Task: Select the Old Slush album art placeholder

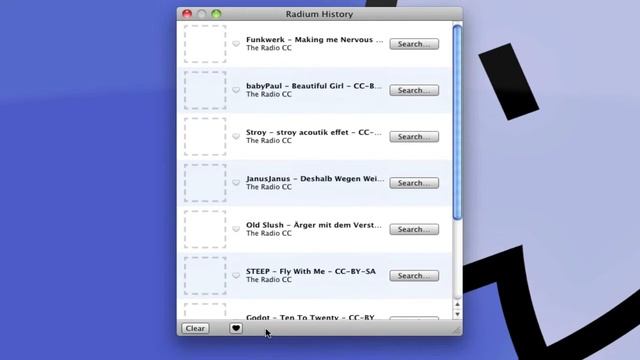Action: pyautogui.click(x=205, y=229)
